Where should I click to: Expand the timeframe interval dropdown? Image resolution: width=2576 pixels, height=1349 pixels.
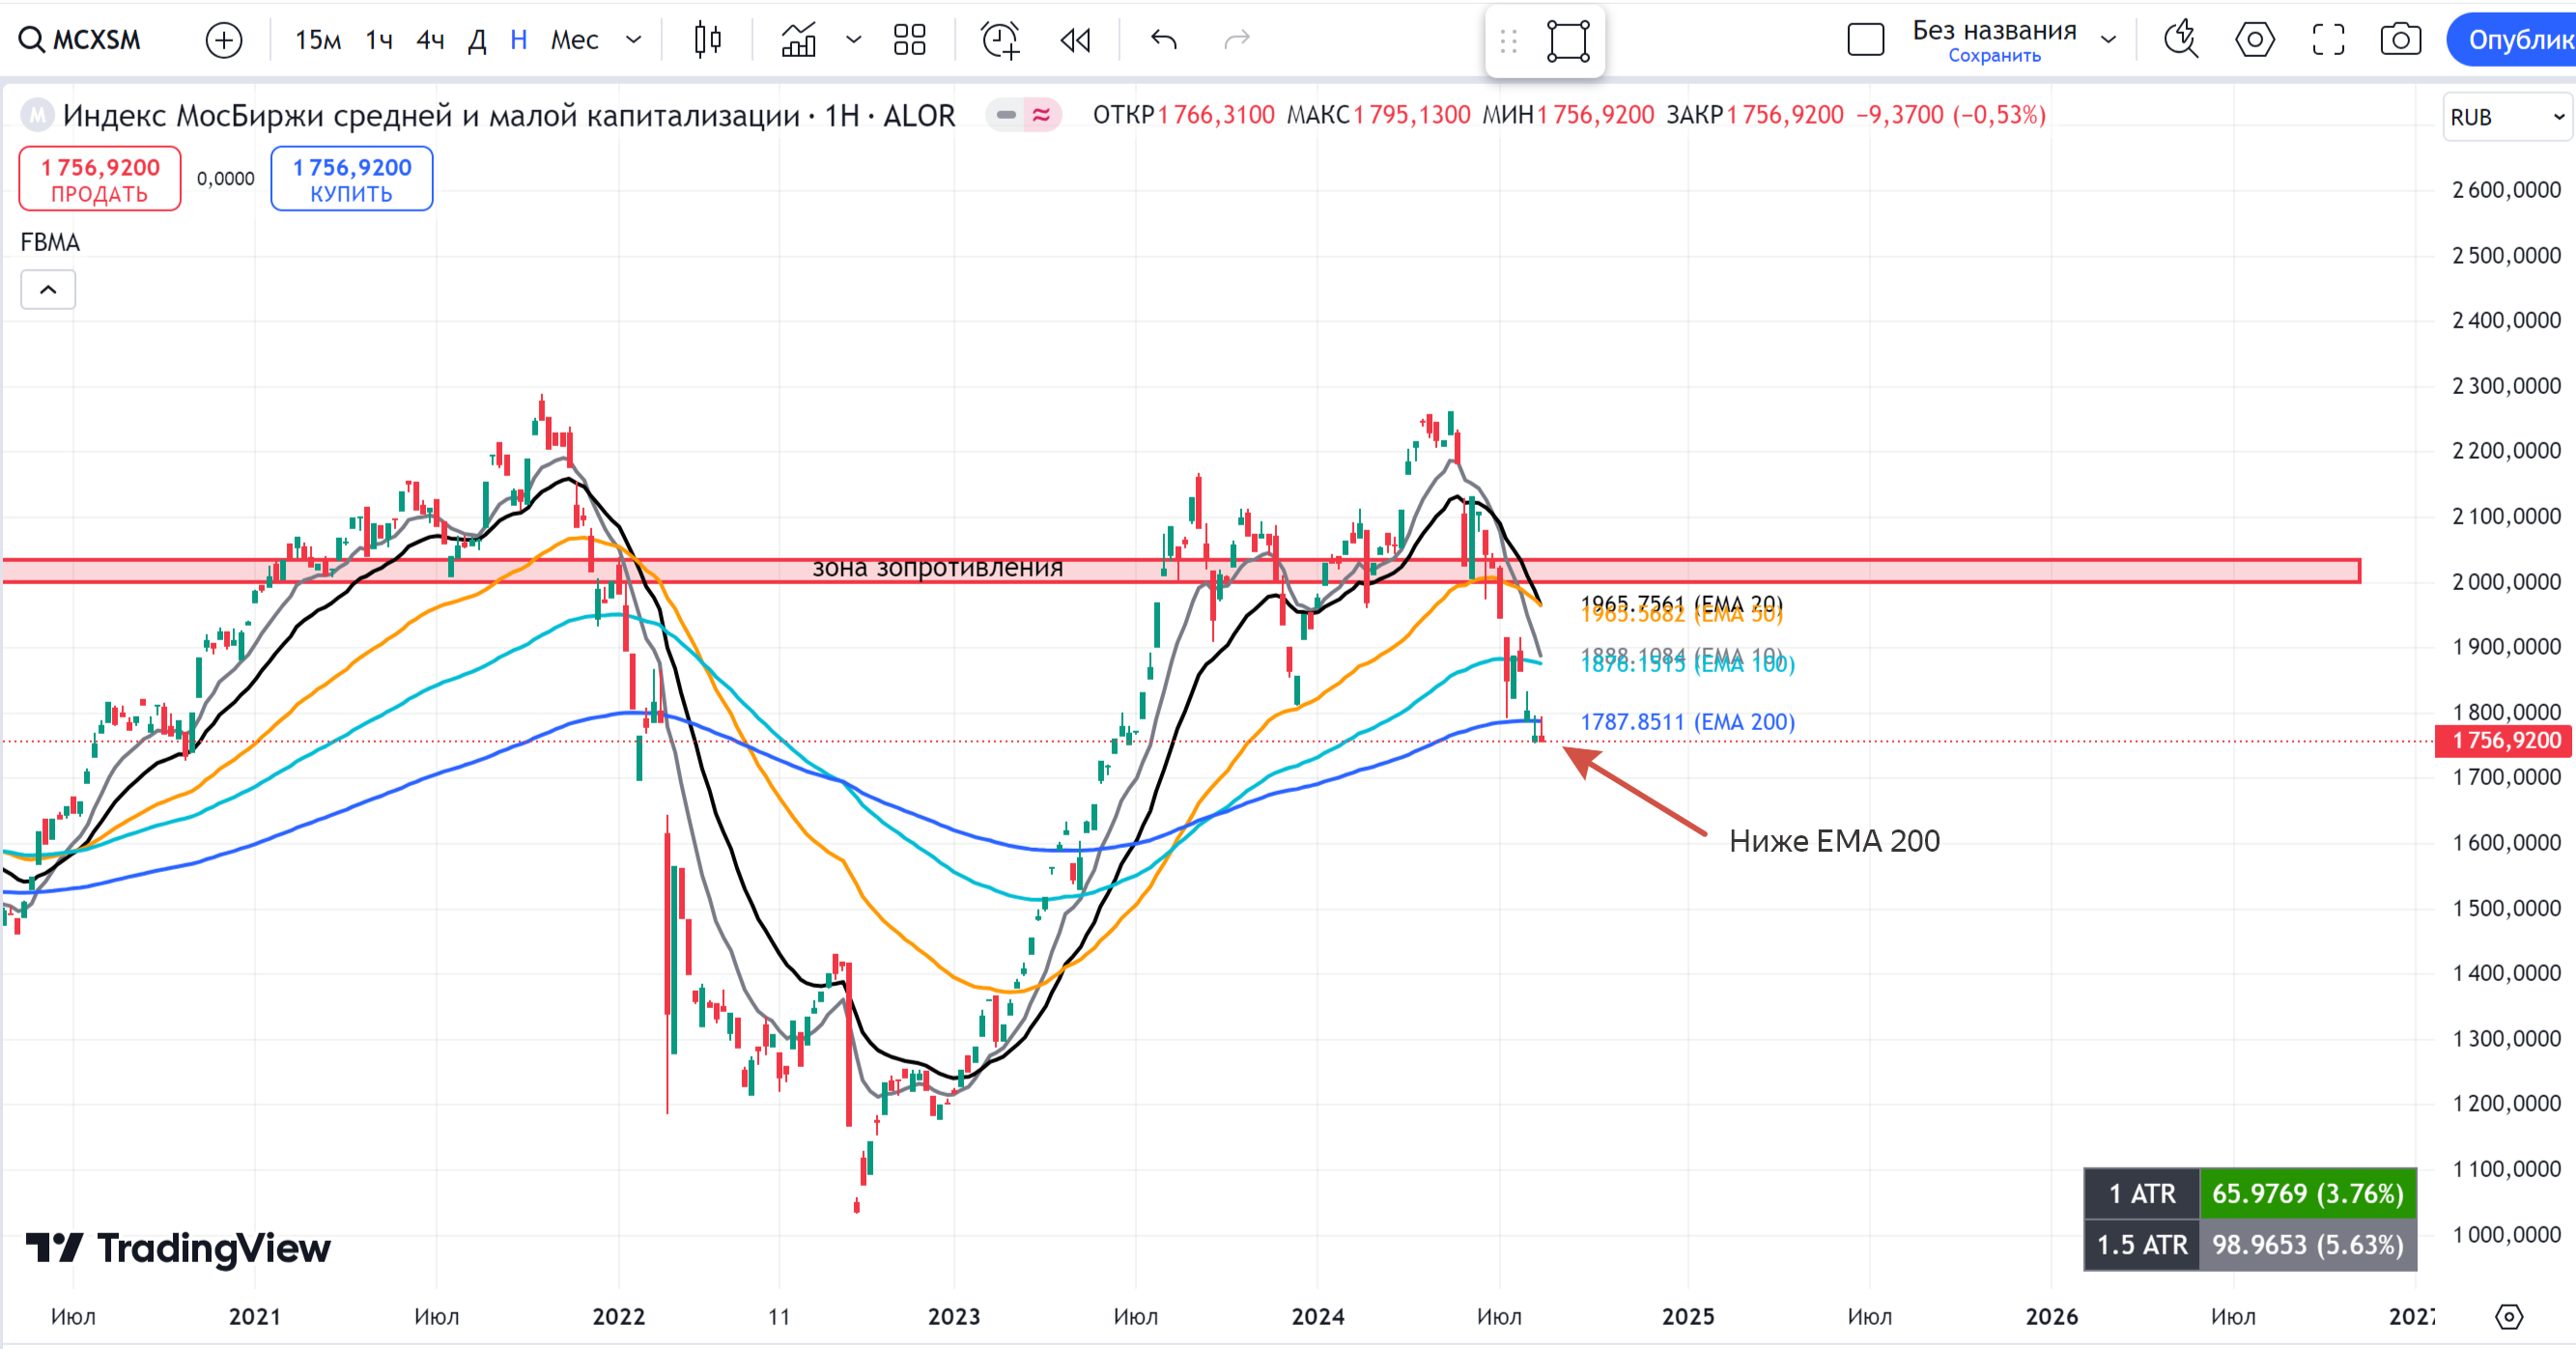(x=633, y=40)
